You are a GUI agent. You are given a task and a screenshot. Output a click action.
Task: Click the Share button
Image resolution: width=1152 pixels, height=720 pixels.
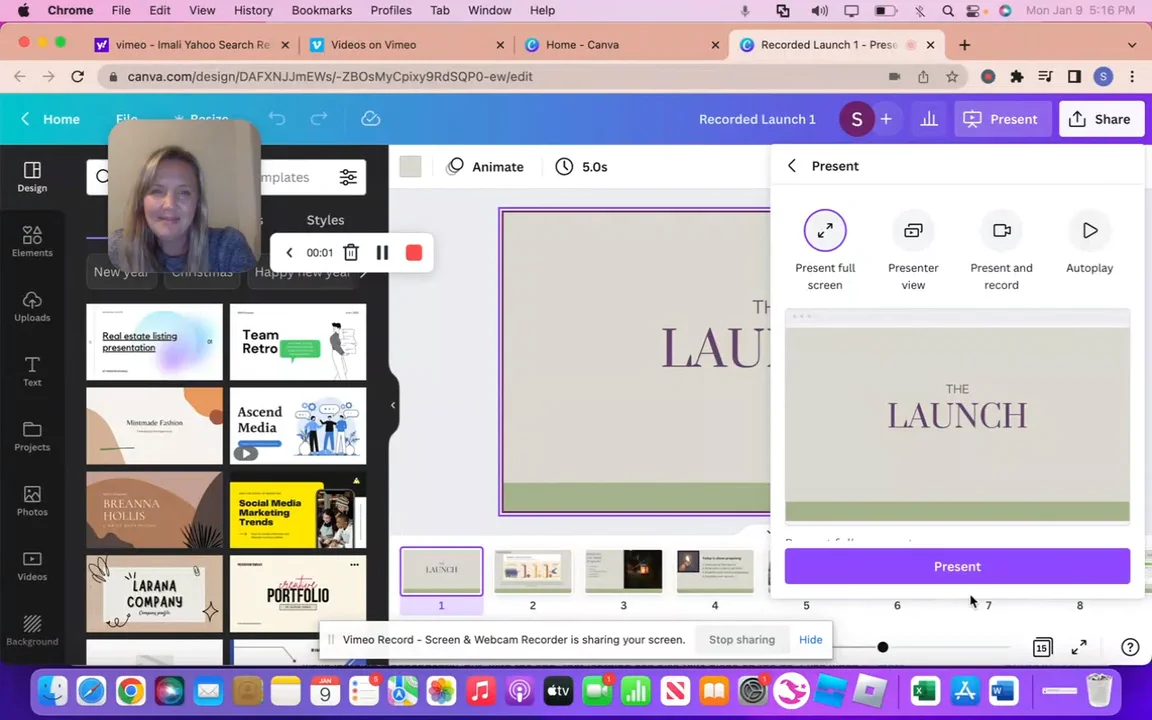(x=1100, y=119)
